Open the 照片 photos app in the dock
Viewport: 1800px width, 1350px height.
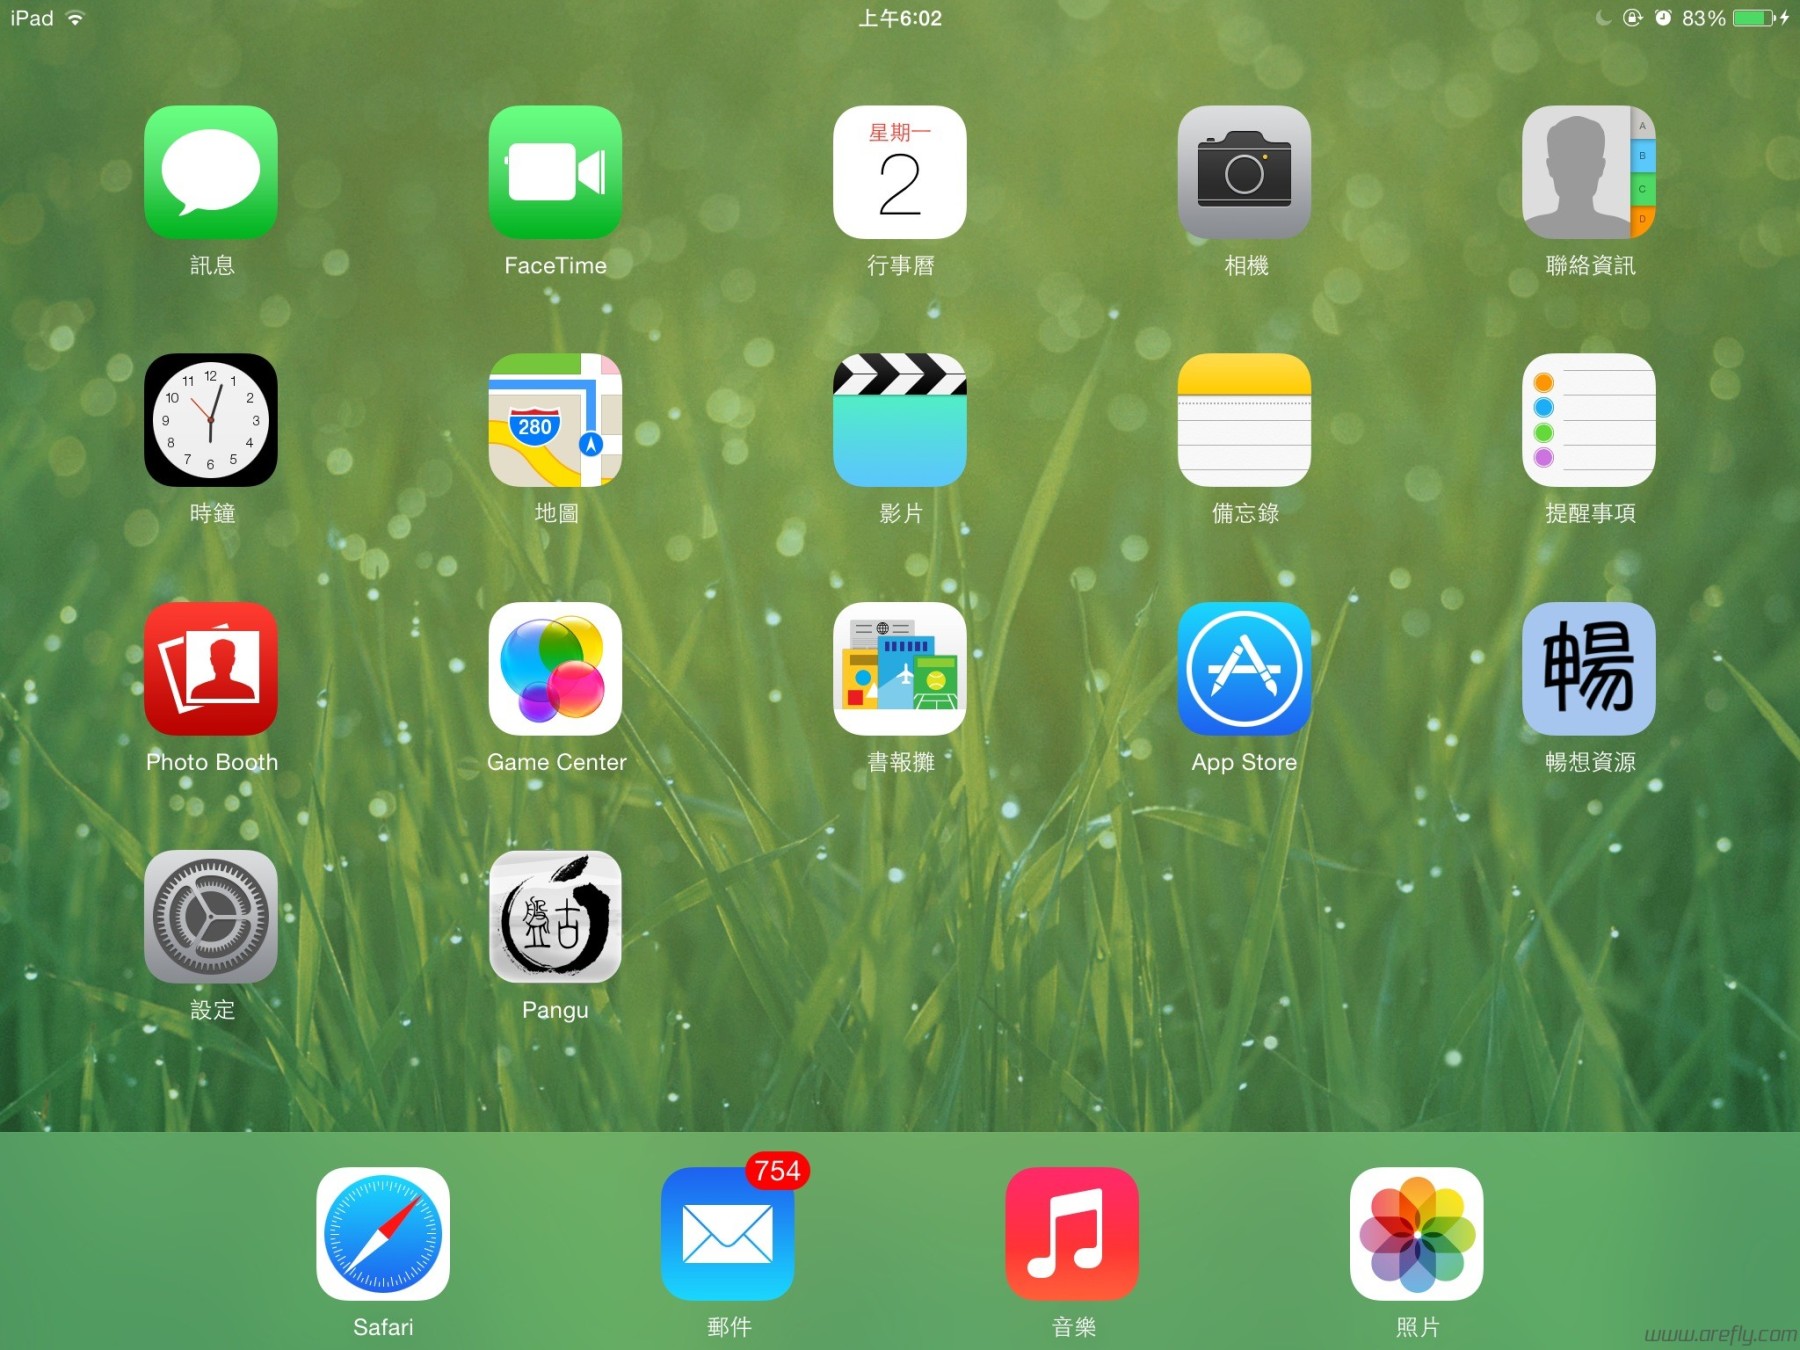pos(1417,1235)
